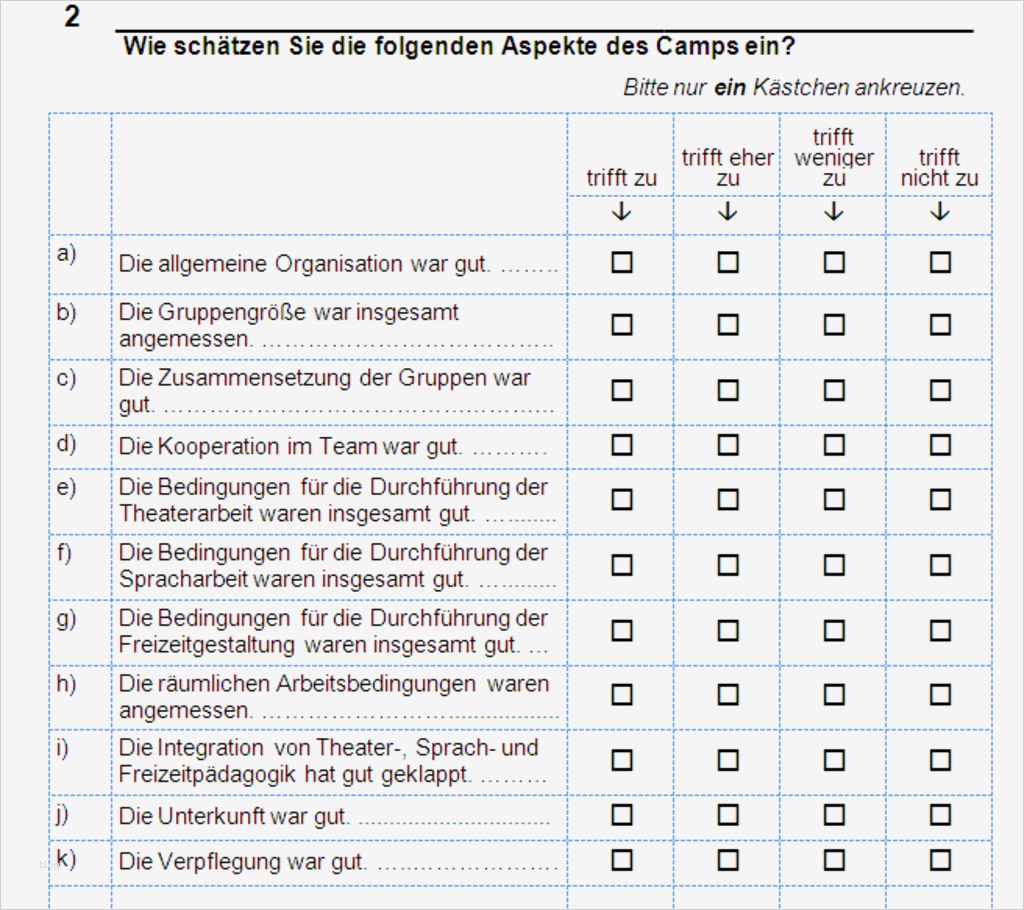
Task: Click the question heading about Camp aspects
Action: point(459,47)
